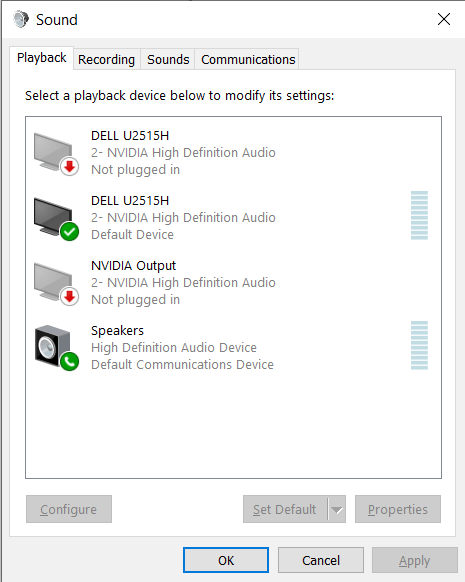This screenshot has width=465, height=582.
Task: Click the Speakers device icon
Action: [x=55, y=348]
